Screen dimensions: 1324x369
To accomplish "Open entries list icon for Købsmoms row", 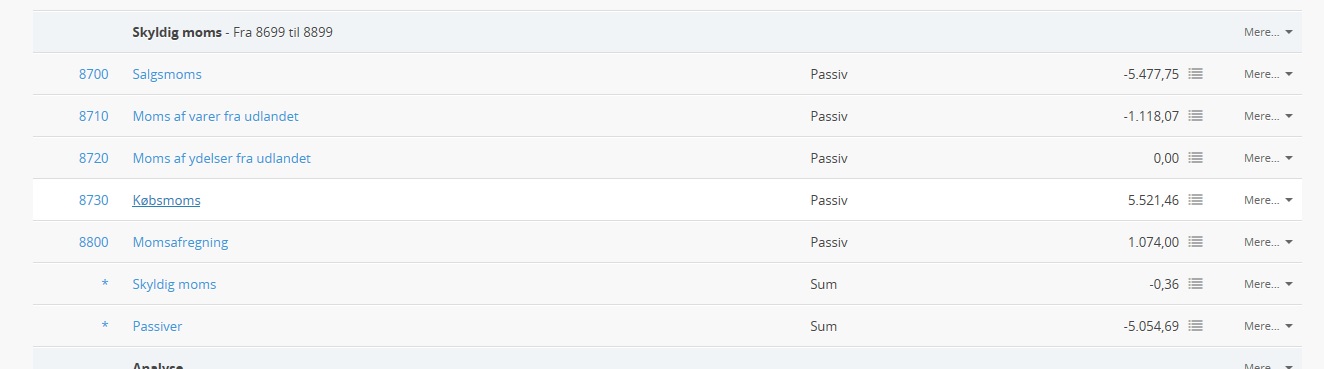I will [x=1195, y=200].
